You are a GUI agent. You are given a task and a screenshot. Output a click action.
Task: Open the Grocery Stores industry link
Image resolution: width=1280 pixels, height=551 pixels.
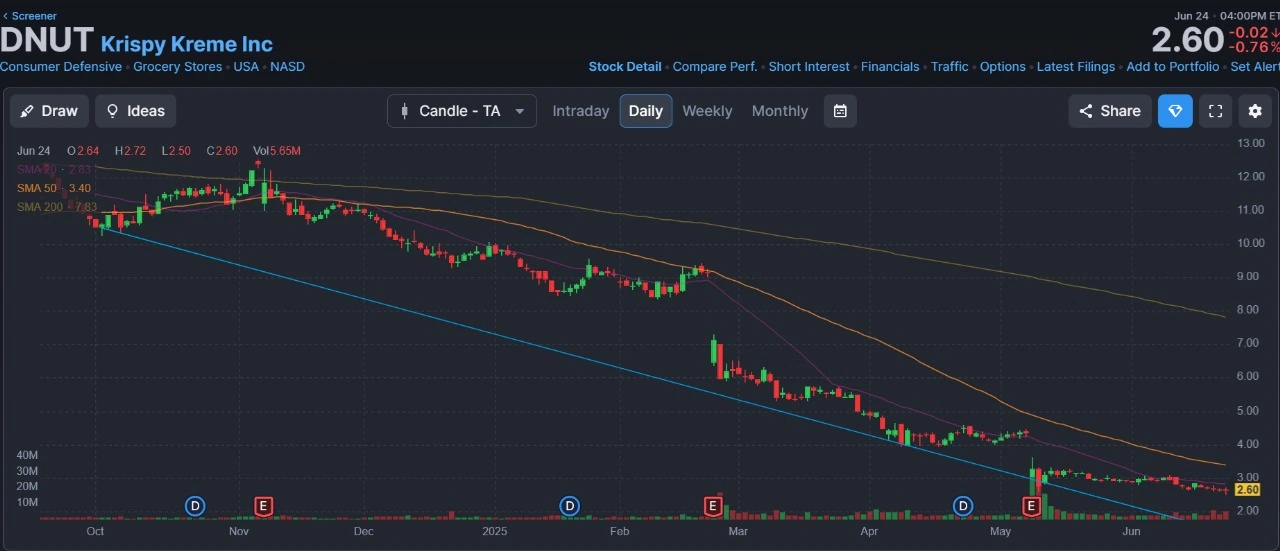tap(178, 67)
